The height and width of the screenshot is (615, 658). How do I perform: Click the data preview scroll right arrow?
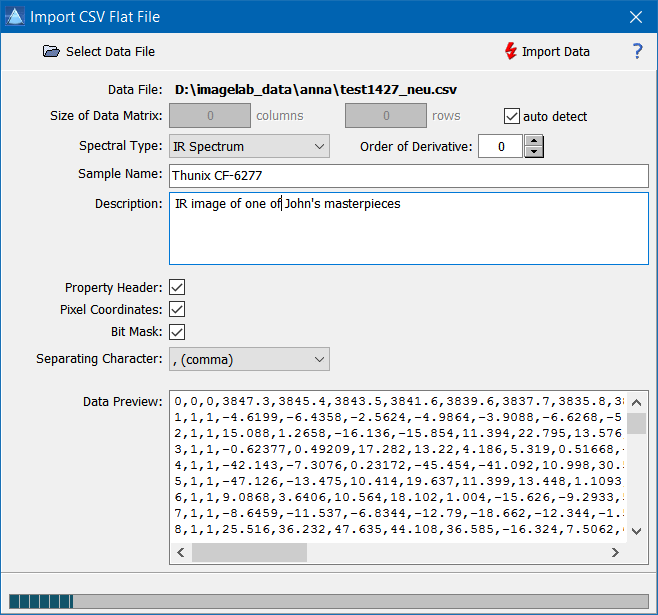[x=615, y=552]
